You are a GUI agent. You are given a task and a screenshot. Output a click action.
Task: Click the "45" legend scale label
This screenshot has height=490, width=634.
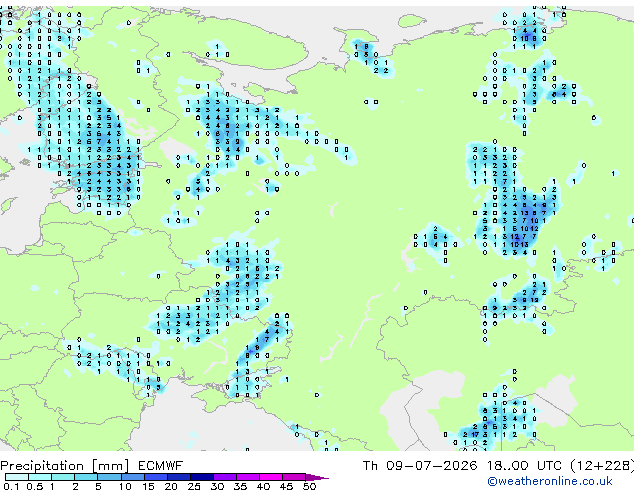pos(286,486)
